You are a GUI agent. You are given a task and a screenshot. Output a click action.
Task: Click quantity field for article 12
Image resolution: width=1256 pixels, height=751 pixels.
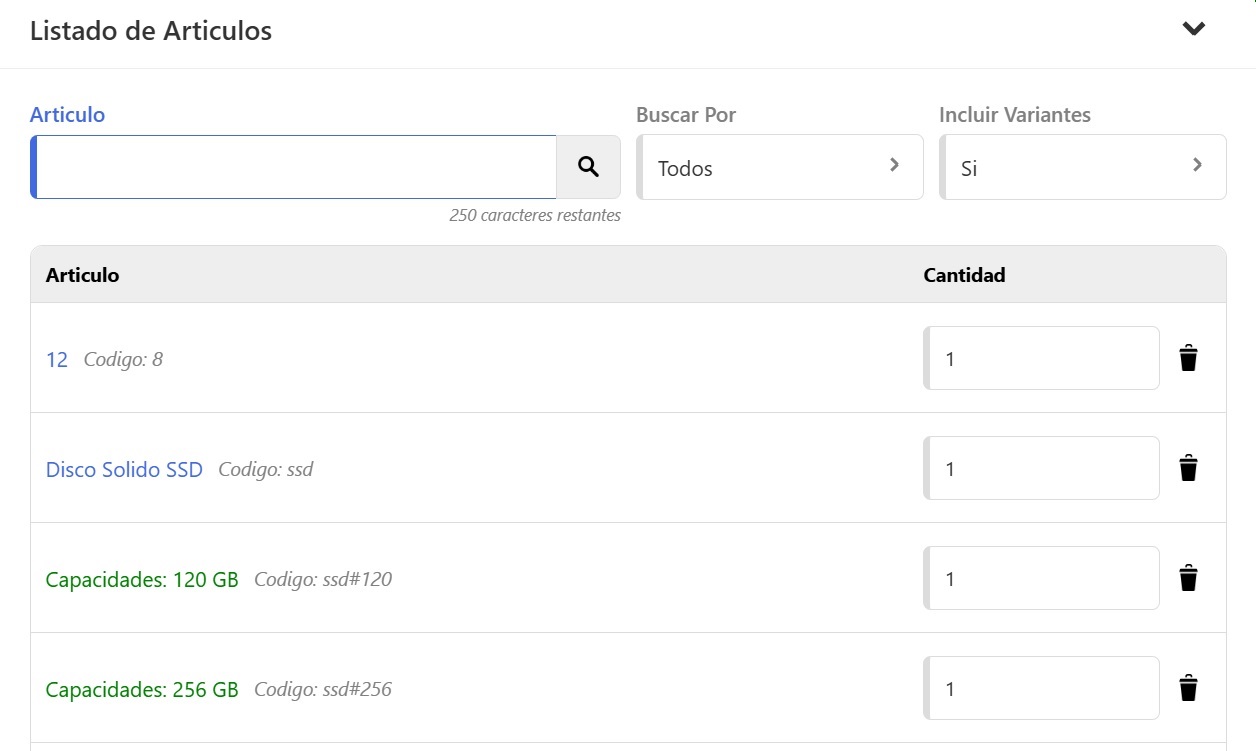[x=1042, y=358]
